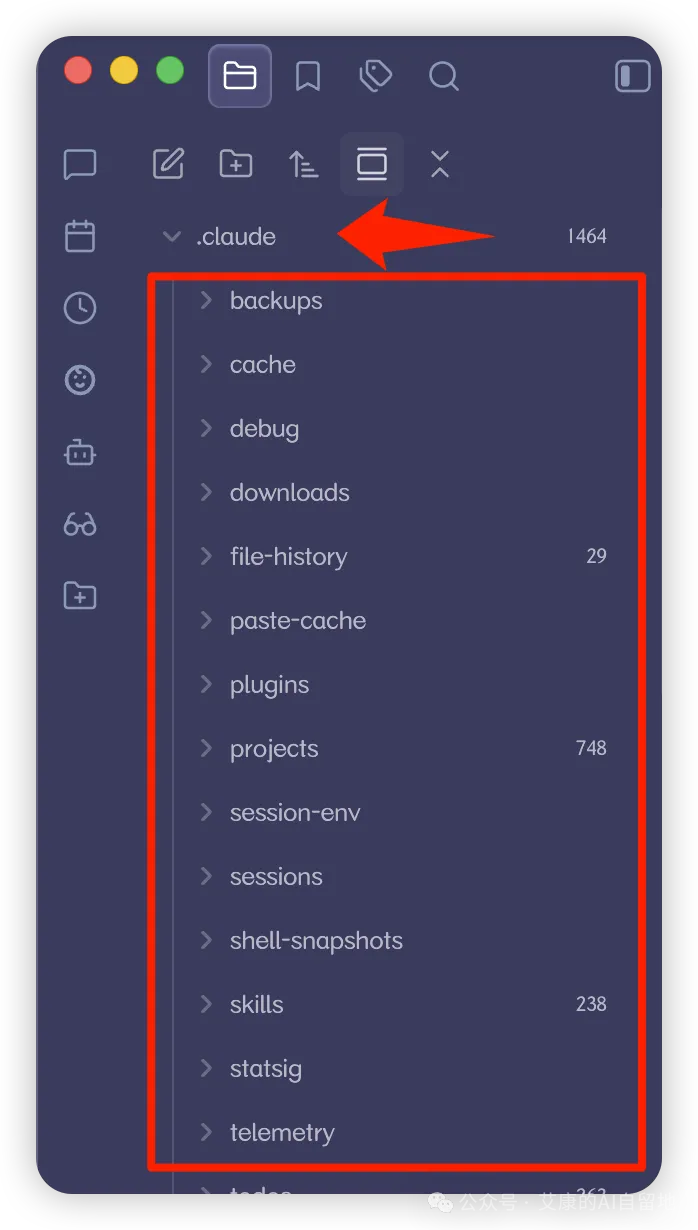Expand the backups folder

tap(206, 300)
